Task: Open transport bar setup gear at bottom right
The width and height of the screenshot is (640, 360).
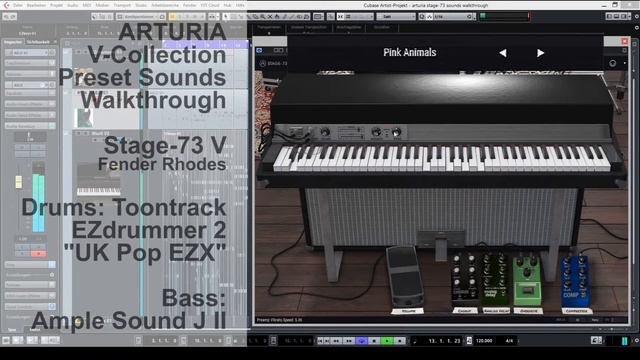Action: pos(636,340)
